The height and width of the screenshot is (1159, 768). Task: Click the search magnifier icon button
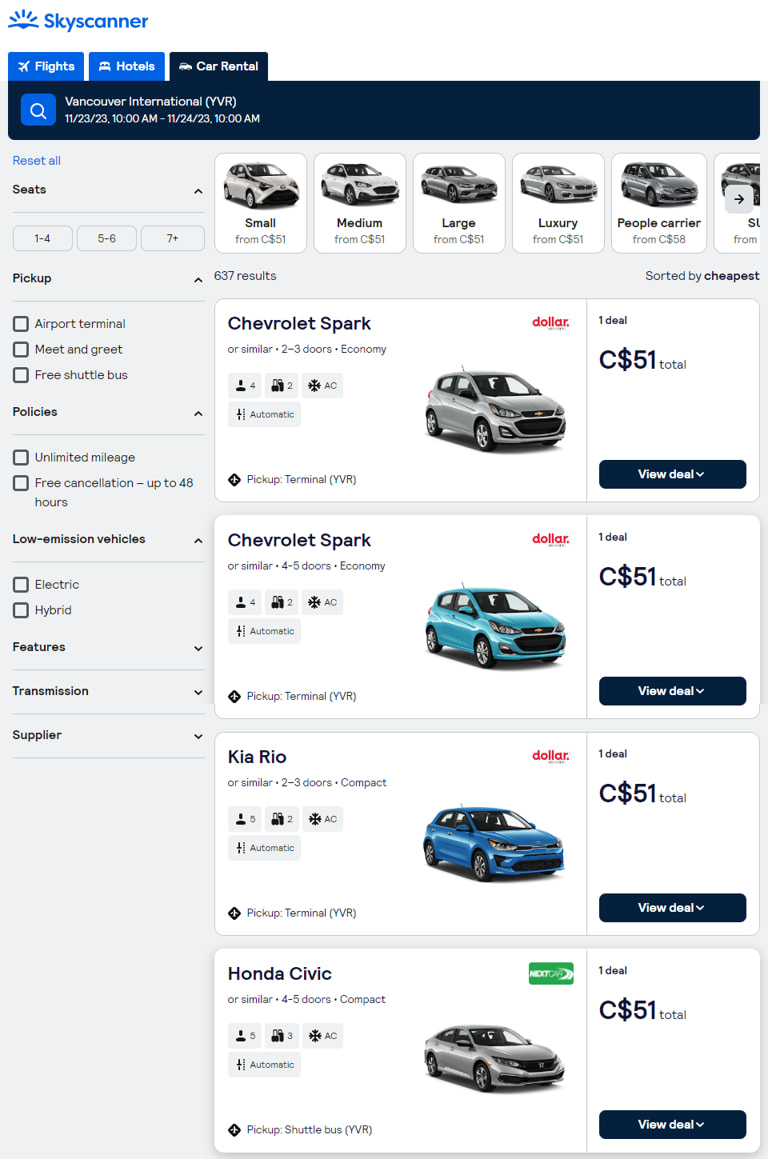(x=38, y=110)
